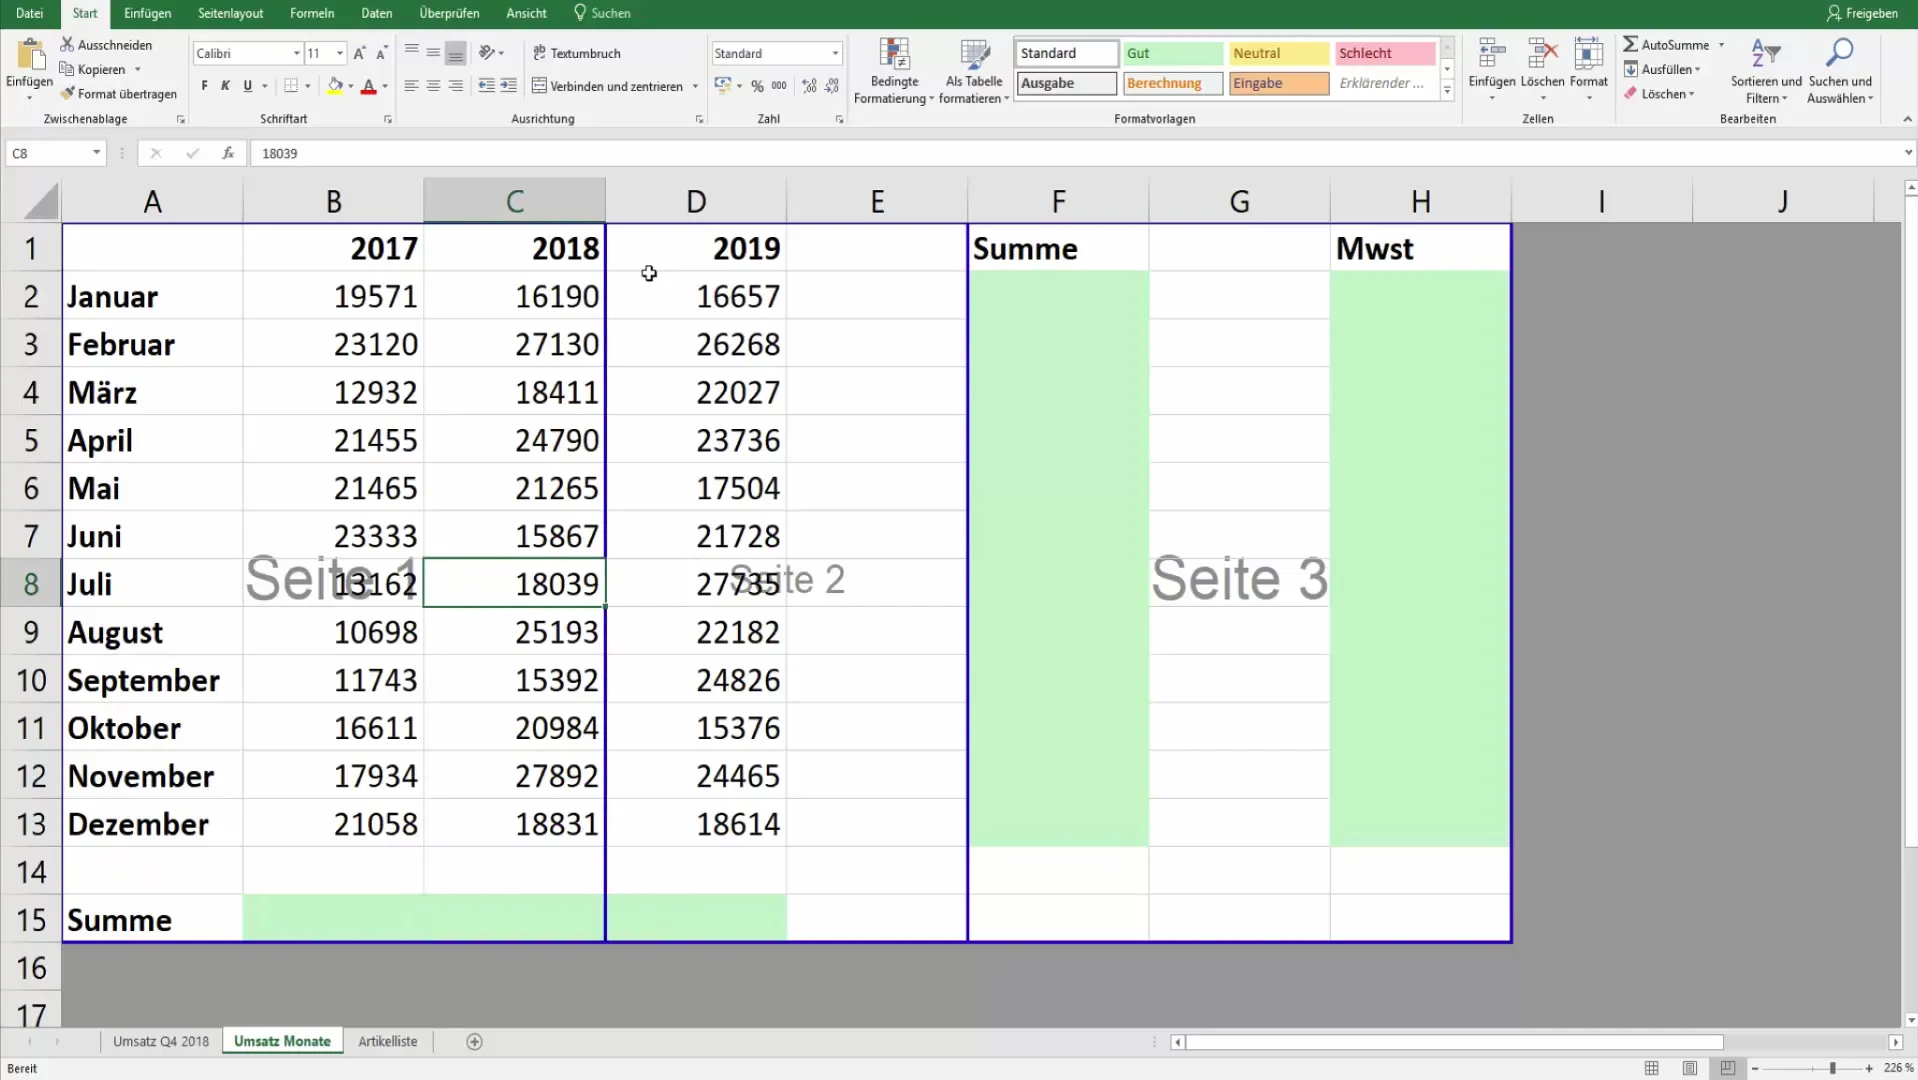Switch to Formeln ribbon tab
The width and height of the screenshot is (1918, 1080).
coord(312,13)
